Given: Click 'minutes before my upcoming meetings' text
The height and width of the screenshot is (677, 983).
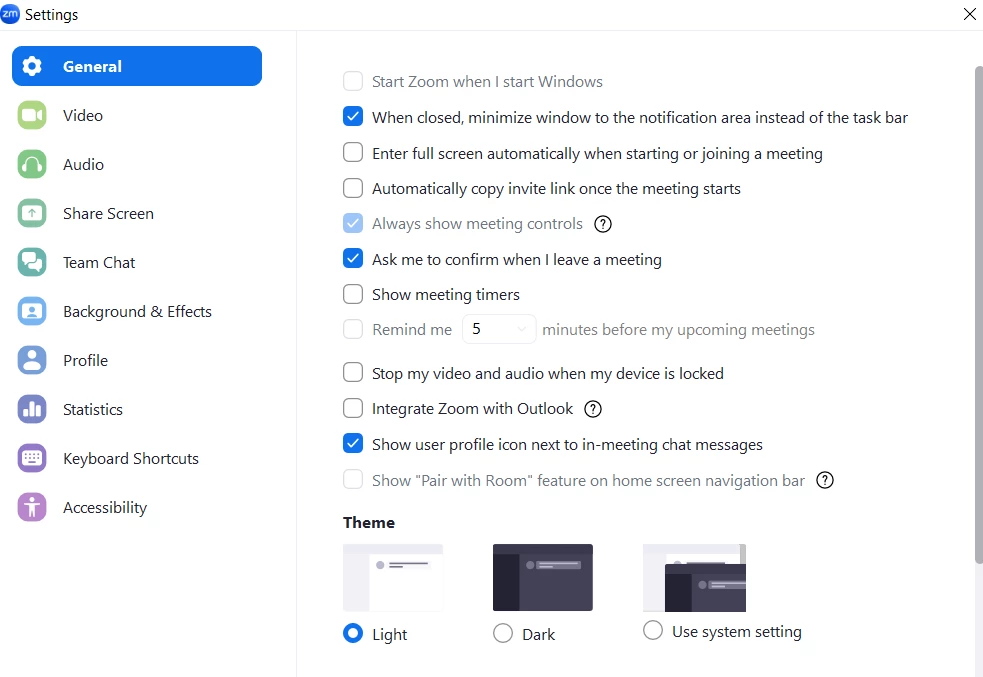Looking at the screenshot, I should coord(678,330).
